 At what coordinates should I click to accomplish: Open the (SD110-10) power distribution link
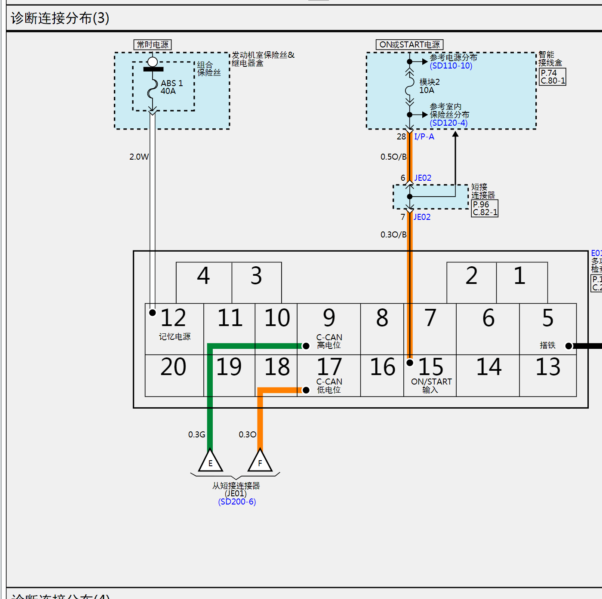click(451, 66)
